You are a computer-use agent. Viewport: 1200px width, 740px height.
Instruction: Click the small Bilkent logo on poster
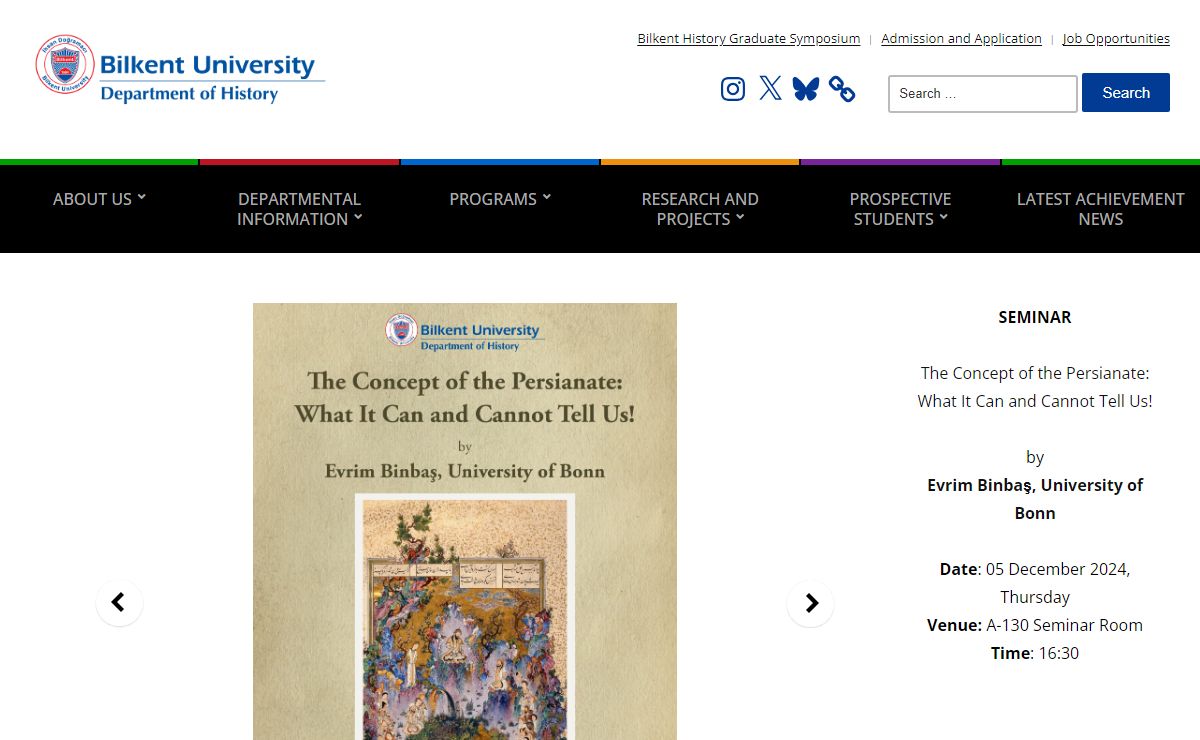(x=402, y=330)
